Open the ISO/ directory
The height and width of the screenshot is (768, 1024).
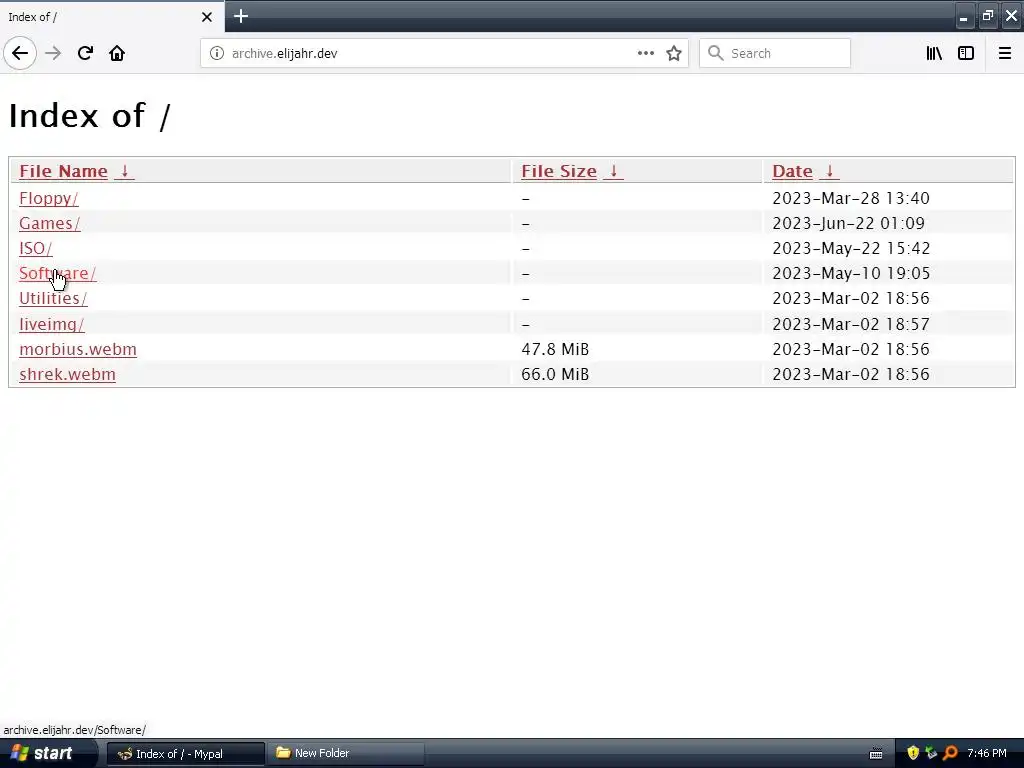pyautogui.click(x=35, y=249)
